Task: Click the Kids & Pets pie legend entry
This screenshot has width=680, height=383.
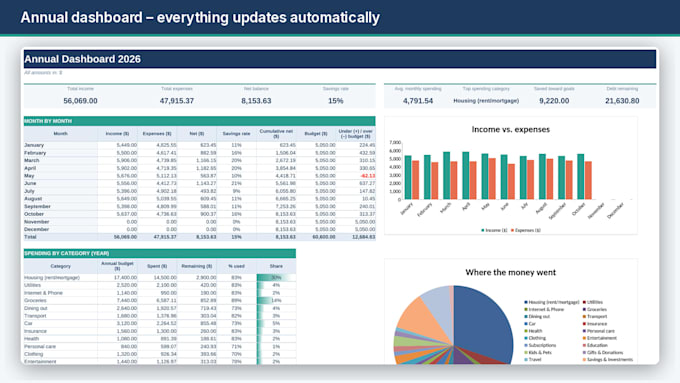Action: (538, 353)
